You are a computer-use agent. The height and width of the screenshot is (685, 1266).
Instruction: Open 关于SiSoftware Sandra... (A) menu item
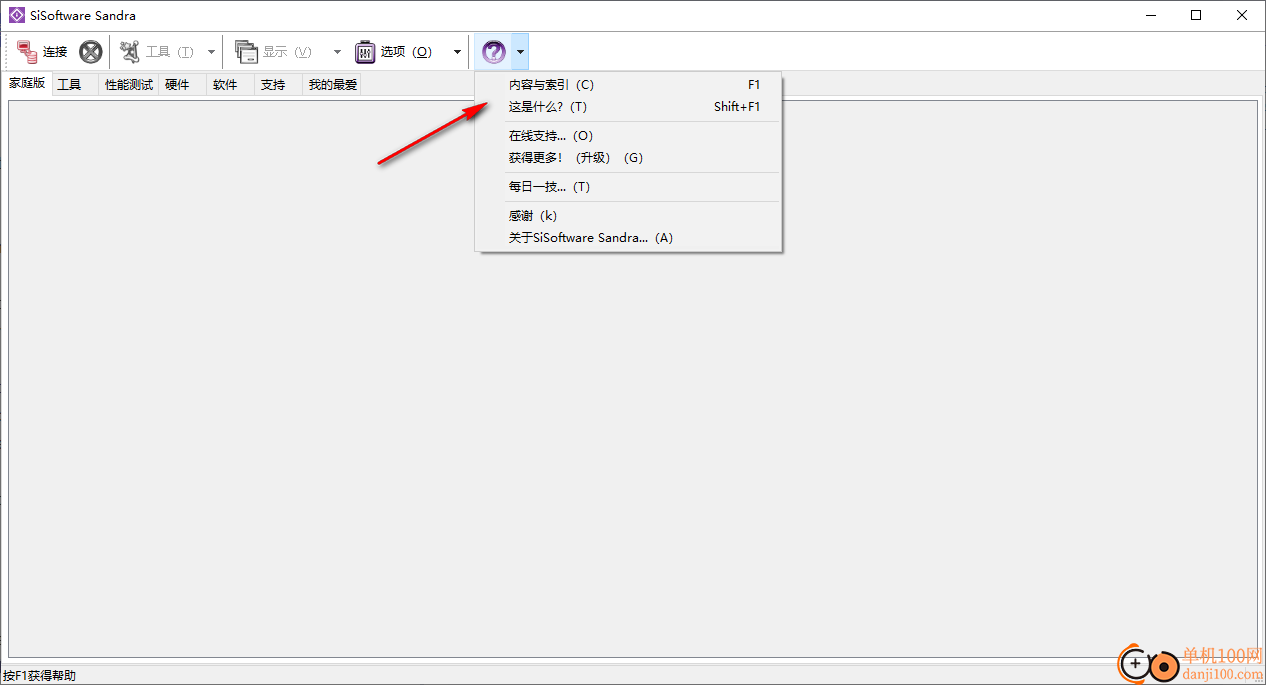point(629,238)
